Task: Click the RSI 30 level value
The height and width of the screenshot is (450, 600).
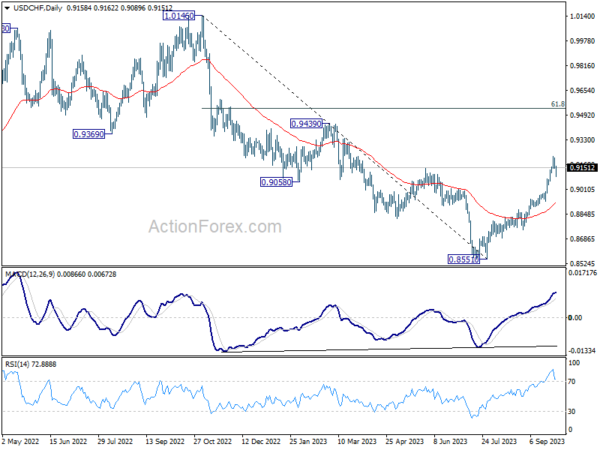Action: click(x=573, y=411)
